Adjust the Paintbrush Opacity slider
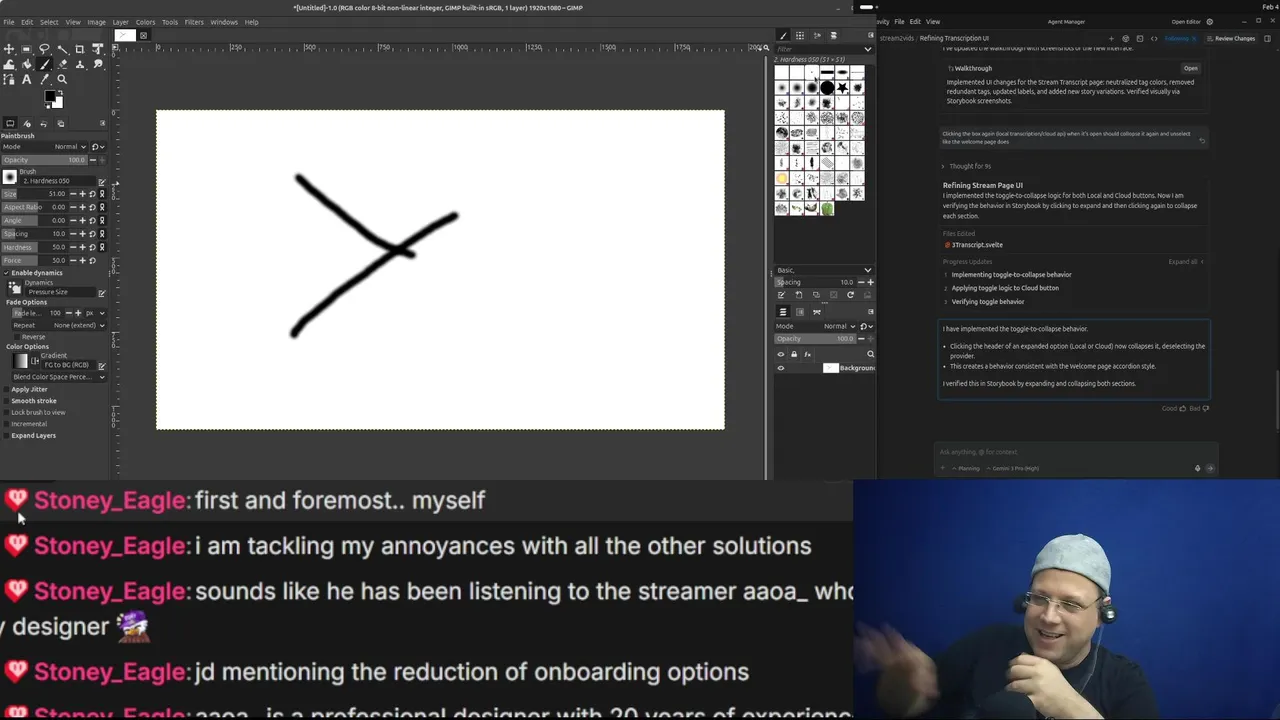Screen dimensions: 1280x720 (45, 160)
